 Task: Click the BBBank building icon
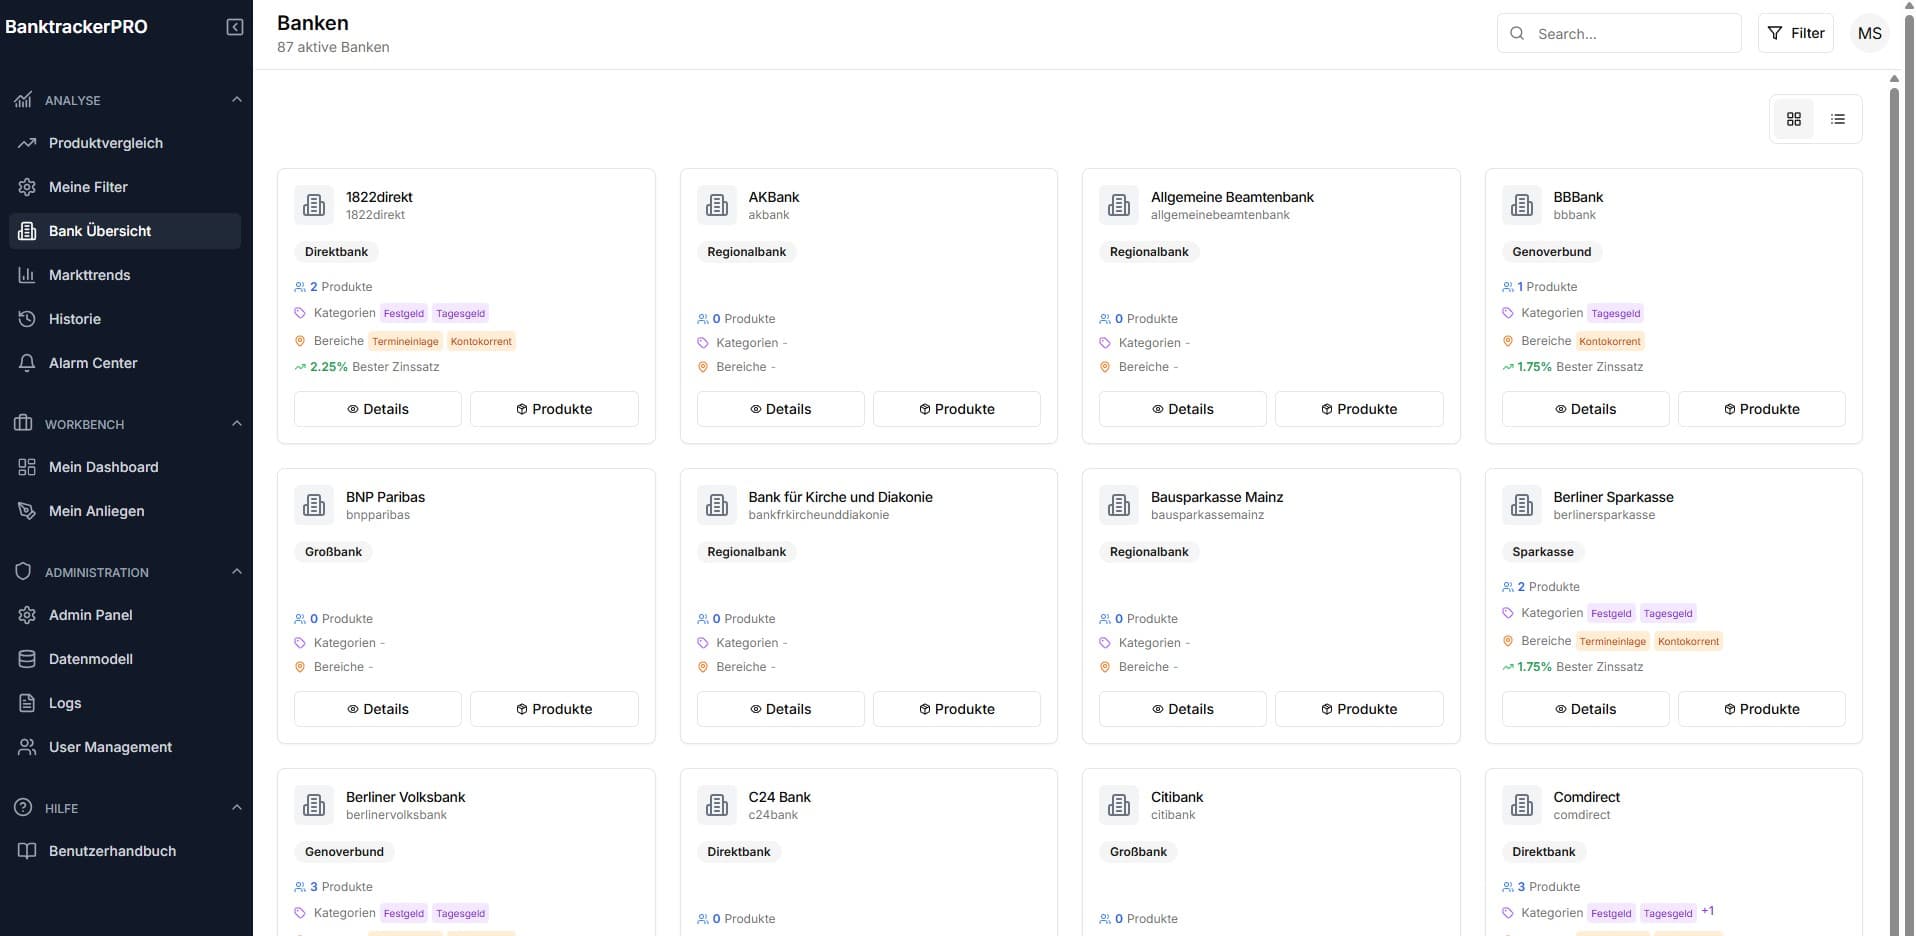(1522, 205)
